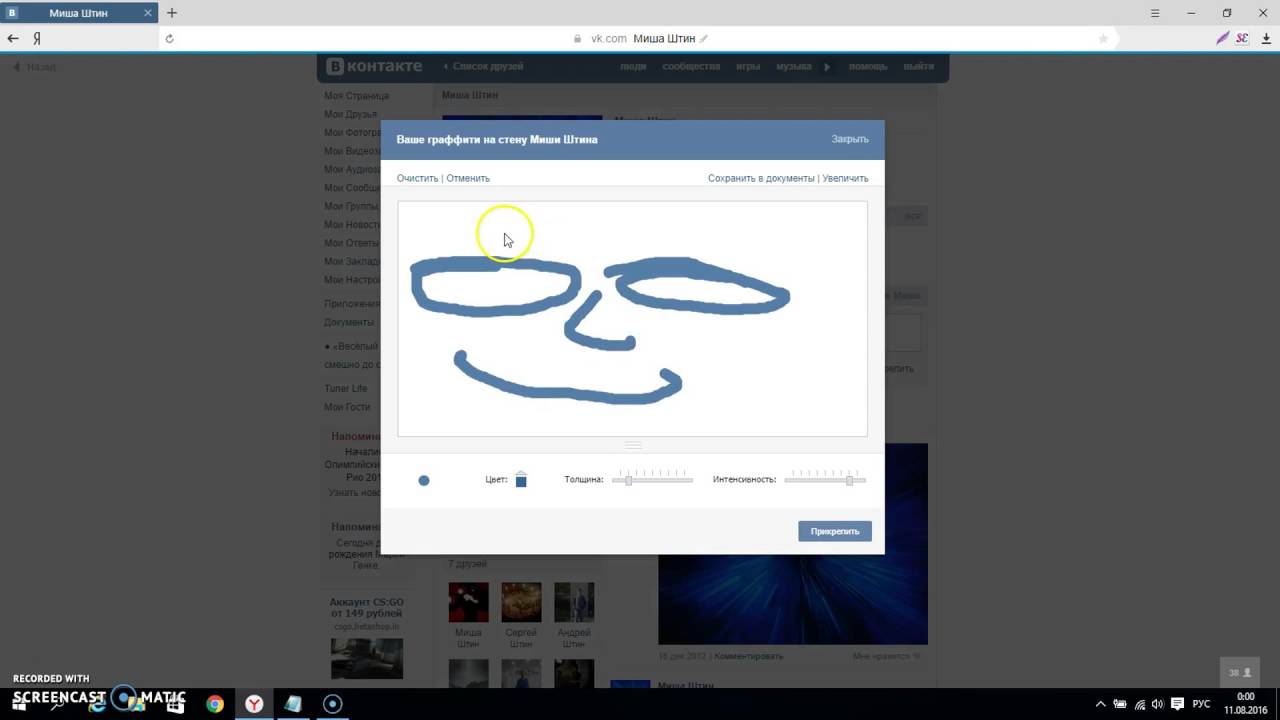This screenshot has height=720, width=1280.
Task: Clear the canvas with Очистить
Action: click(x=417, y=178)
